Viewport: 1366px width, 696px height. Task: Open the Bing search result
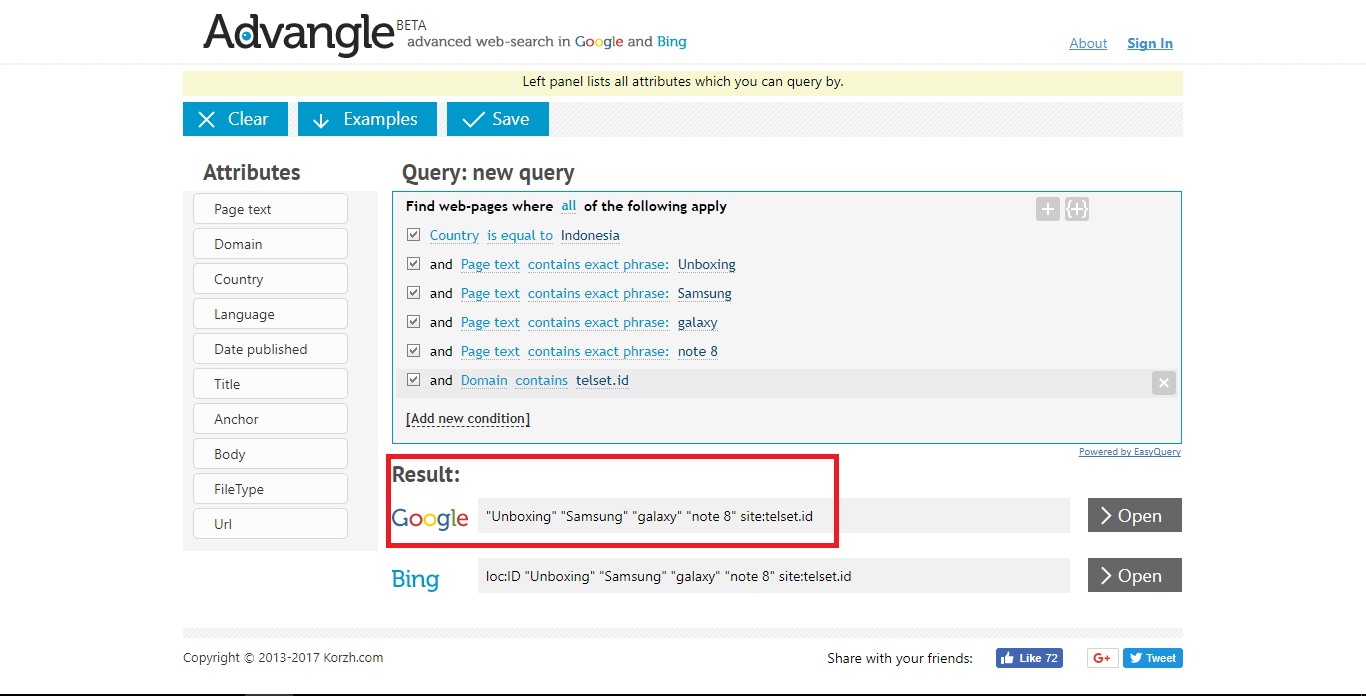pos(1134,576)
